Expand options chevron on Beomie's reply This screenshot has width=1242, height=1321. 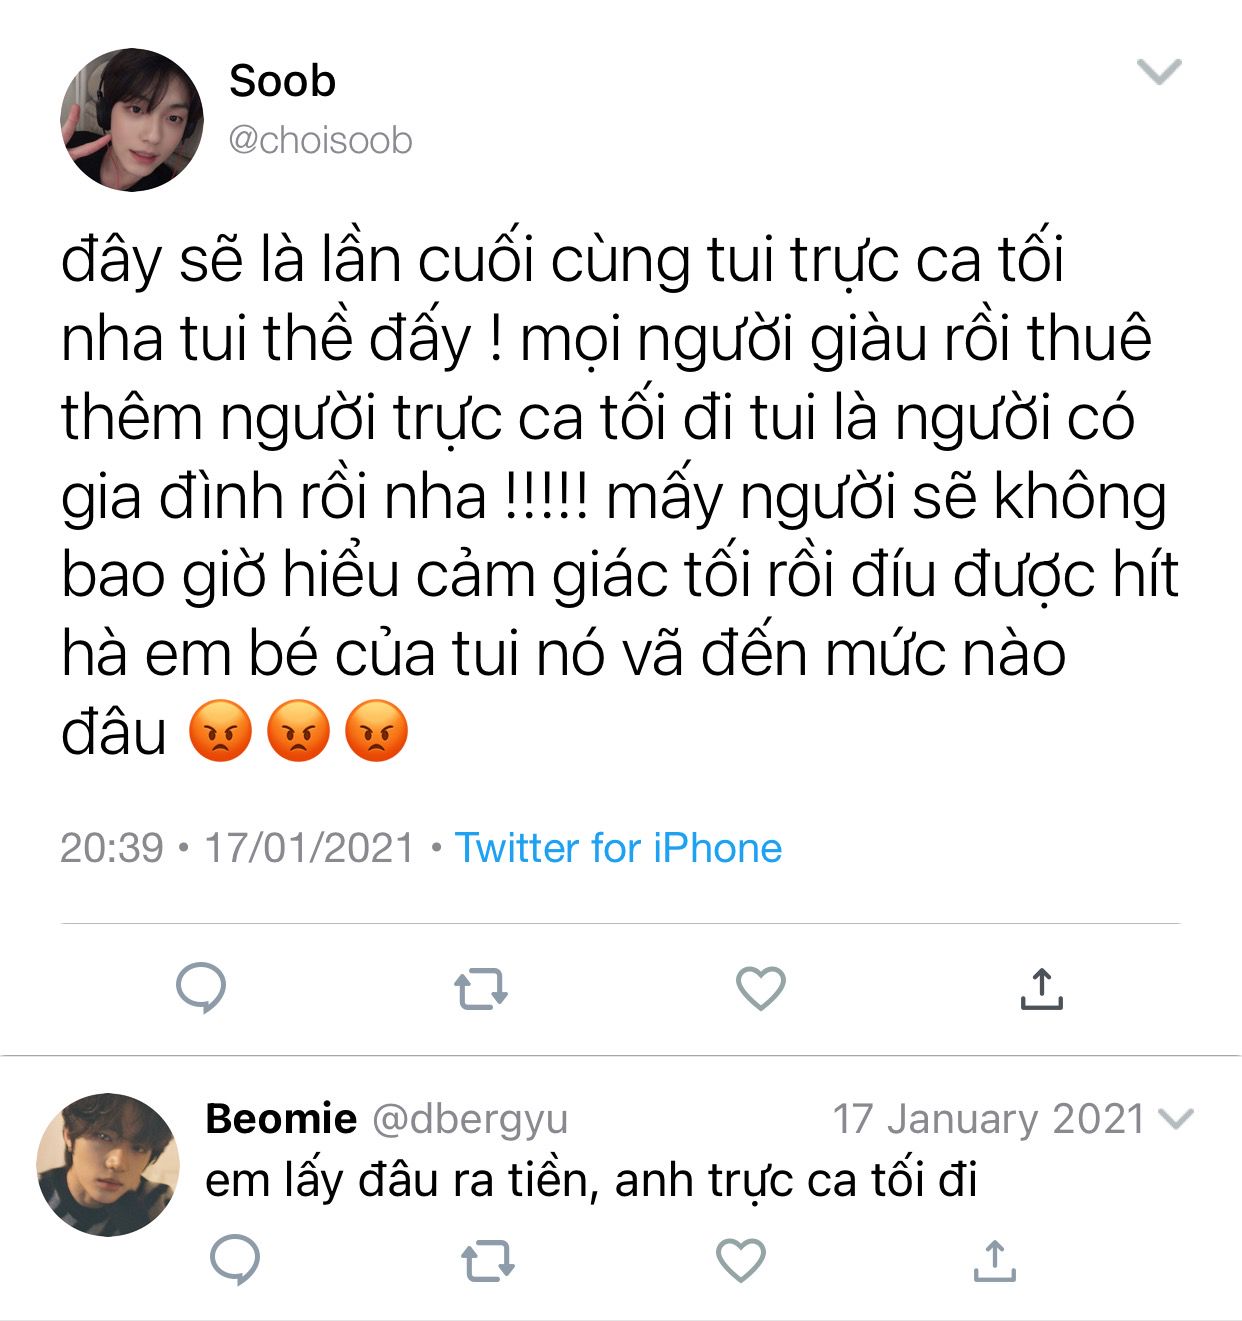pyautogui.click(x=1175, y=1119)
